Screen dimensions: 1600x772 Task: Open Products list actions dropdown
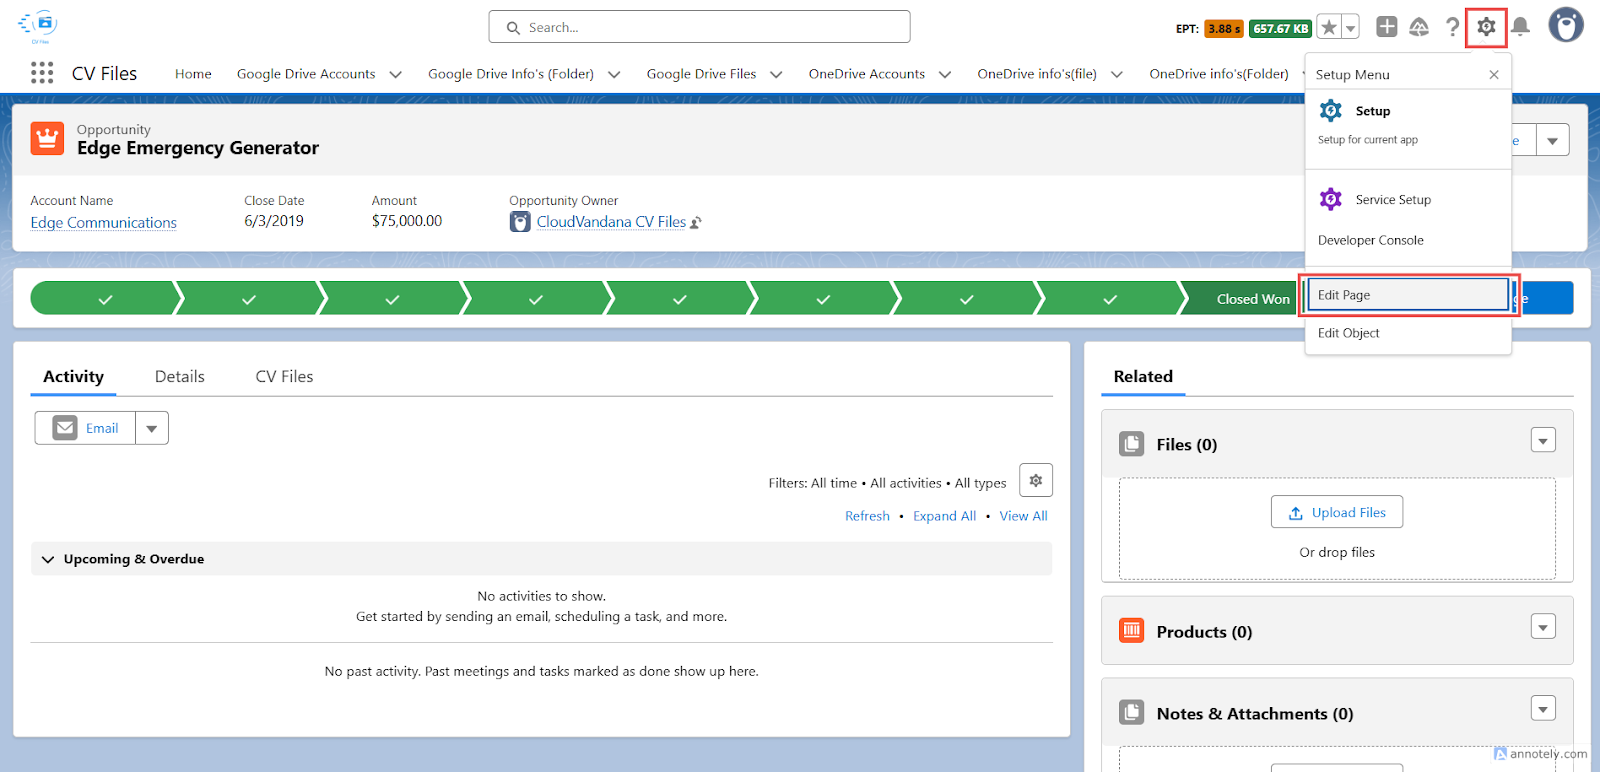coord(1543,627)
